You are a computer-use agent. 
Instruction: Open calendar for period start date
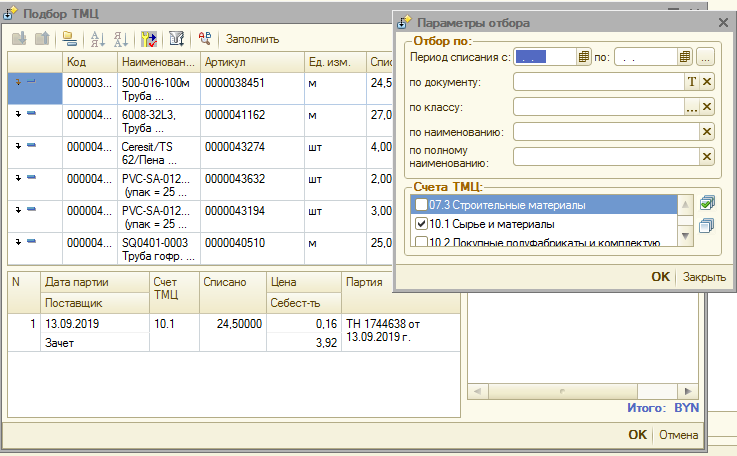[584, 57]
